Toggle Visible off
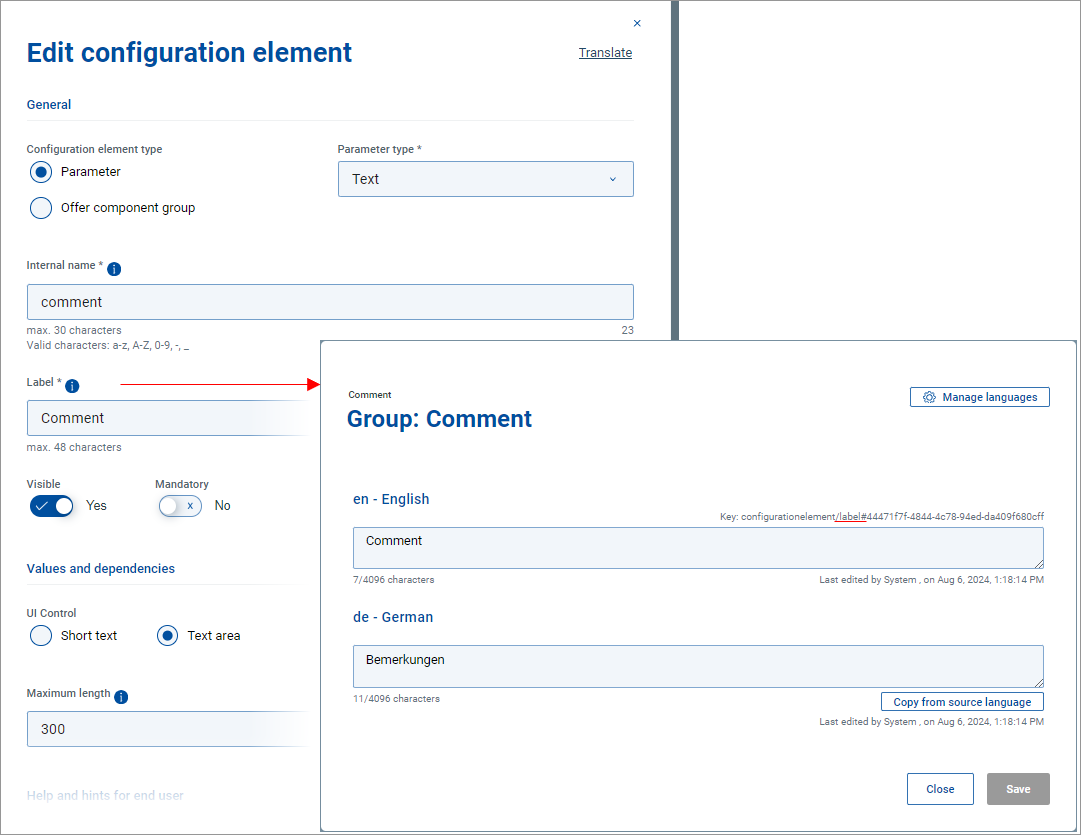The height and width of the screenshot is (835, 1081). point(51,505)
